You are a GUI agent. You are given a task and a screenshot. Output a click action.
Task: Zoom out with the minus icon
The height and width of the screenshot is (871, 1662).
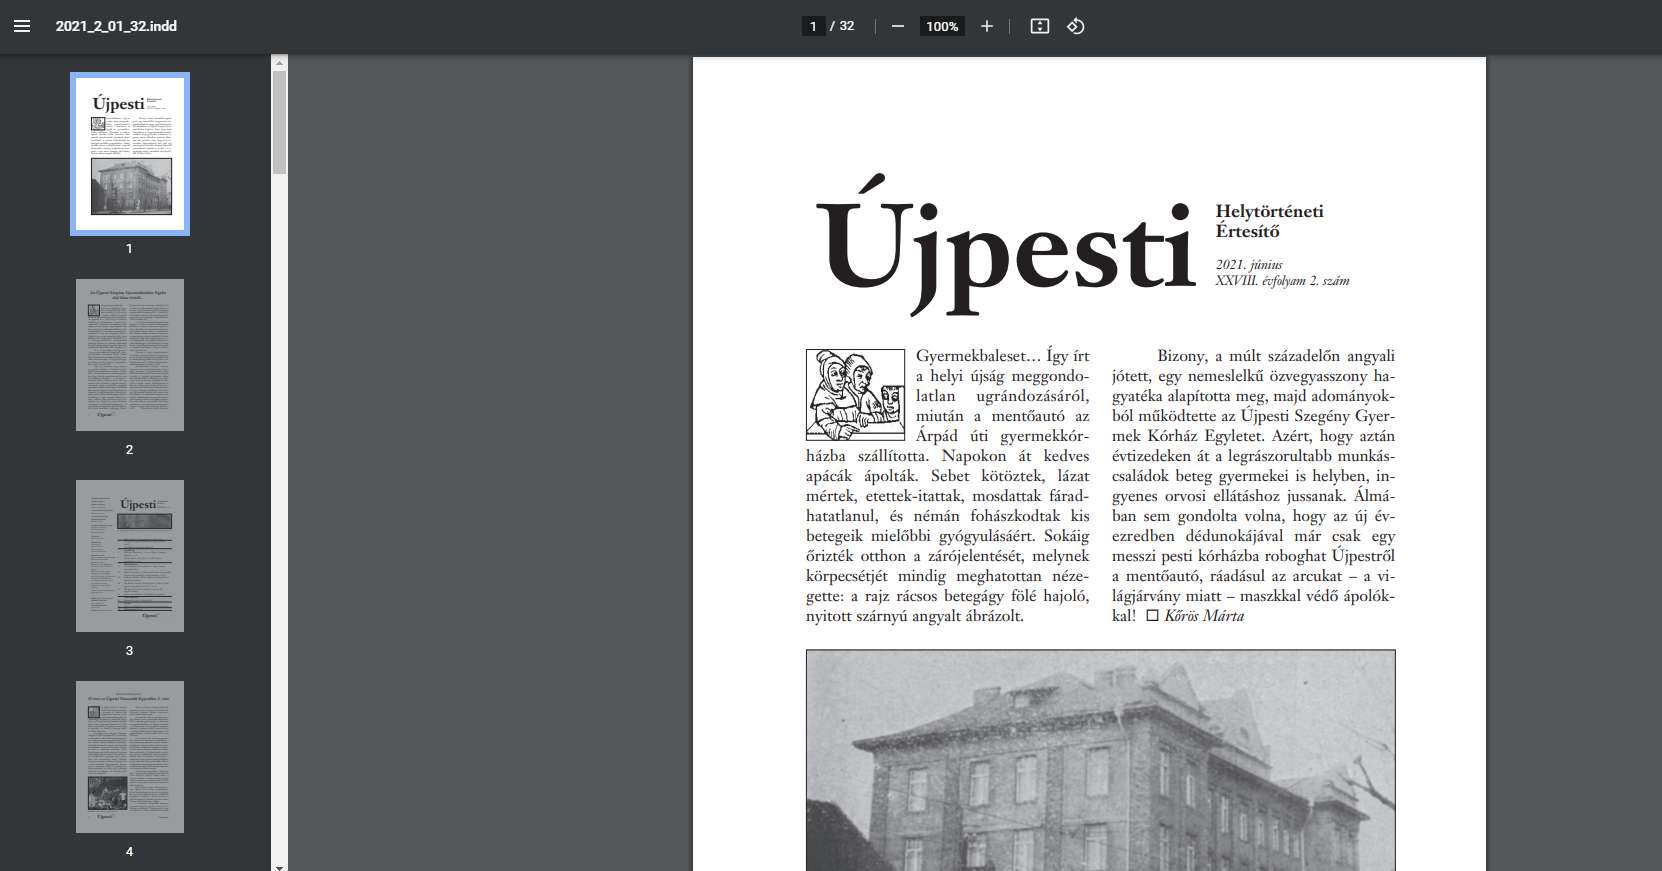[x=897, y=26]
